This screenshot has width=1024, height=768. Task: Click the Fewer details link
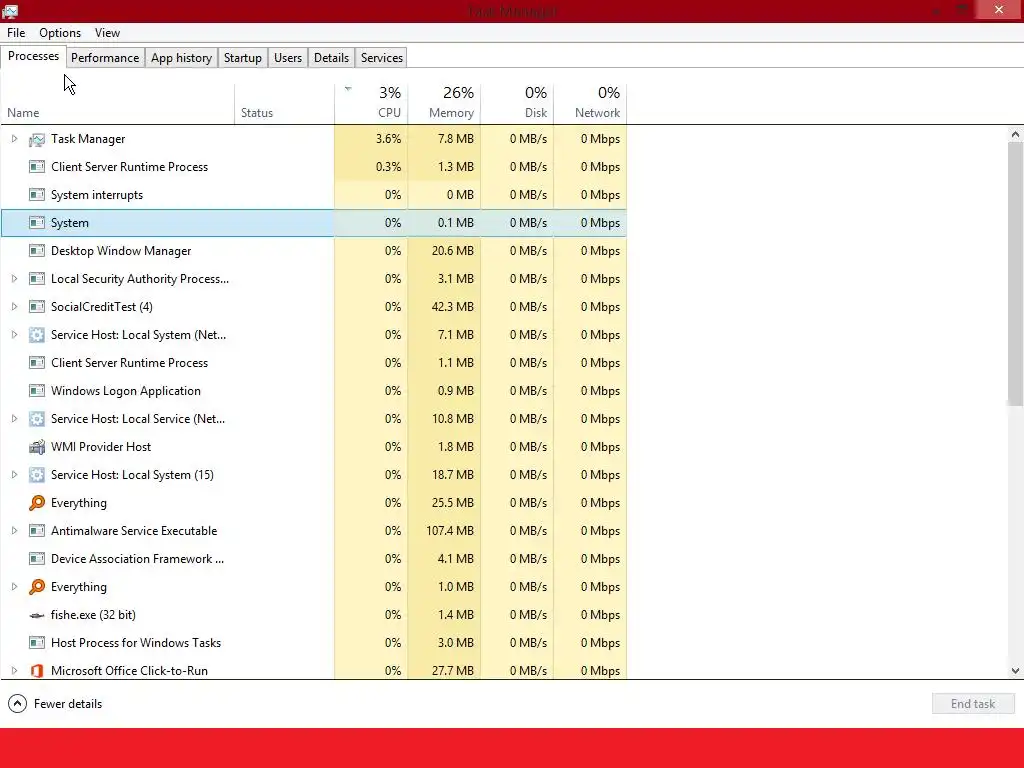[x=68, y=704]
